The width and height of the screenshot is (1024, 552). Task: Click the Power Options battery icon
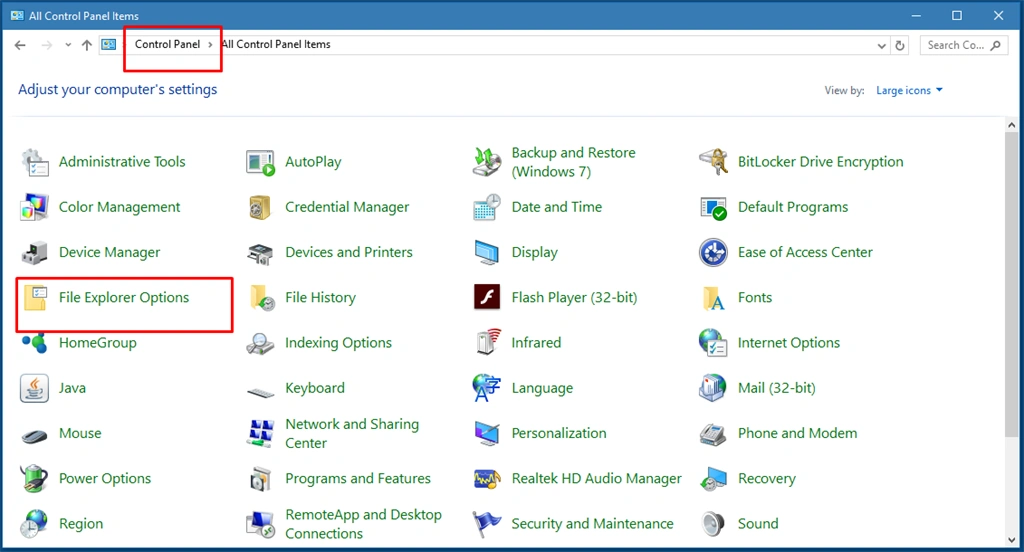(x=35, y=479)
